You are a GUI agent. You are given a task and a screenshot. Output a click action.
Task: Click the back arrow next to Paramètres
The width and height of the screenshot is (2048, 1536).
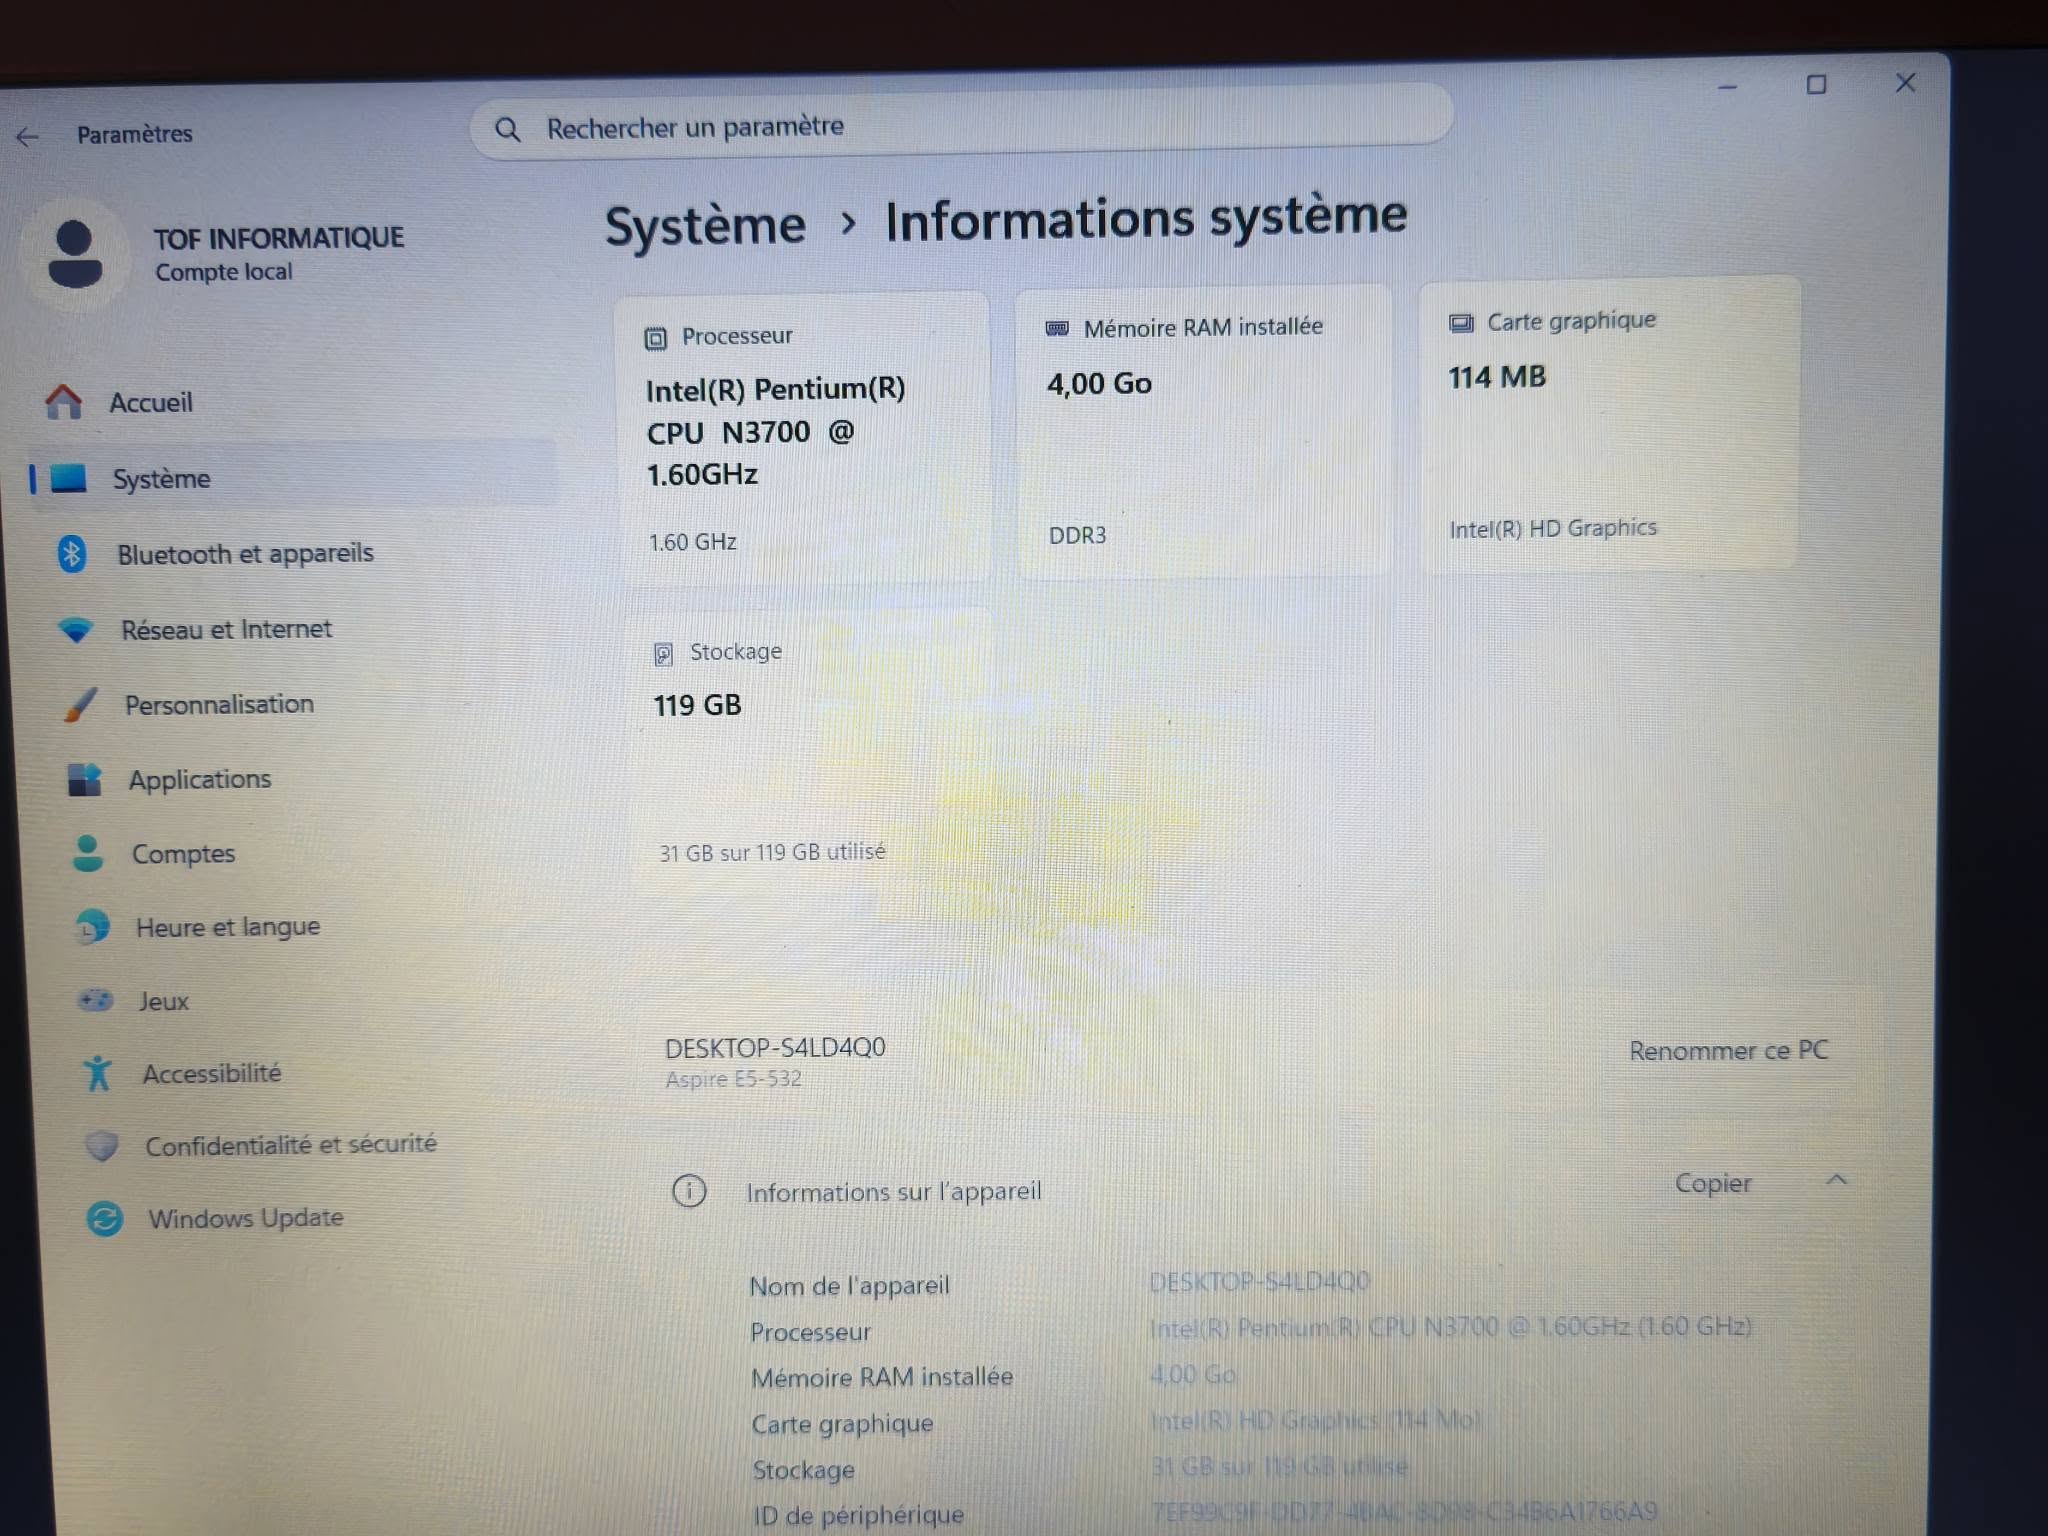27,136
